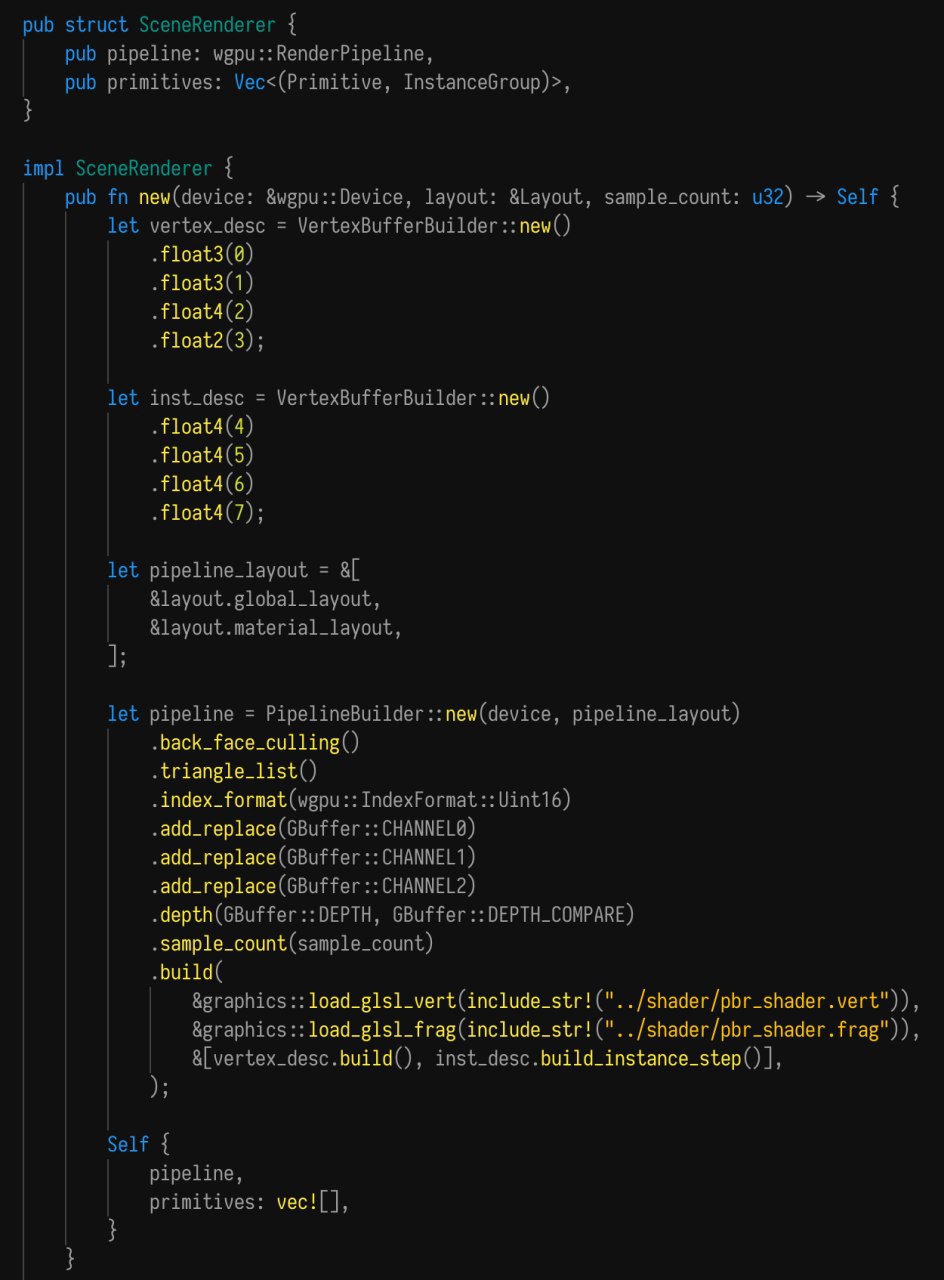Click the '.float4(7);' call

click(207, 513)
